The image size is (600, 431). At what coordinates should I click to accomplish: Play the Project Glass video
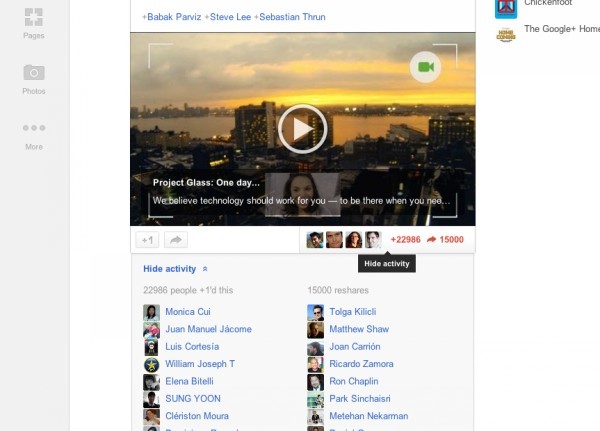[x=303, y=129]
